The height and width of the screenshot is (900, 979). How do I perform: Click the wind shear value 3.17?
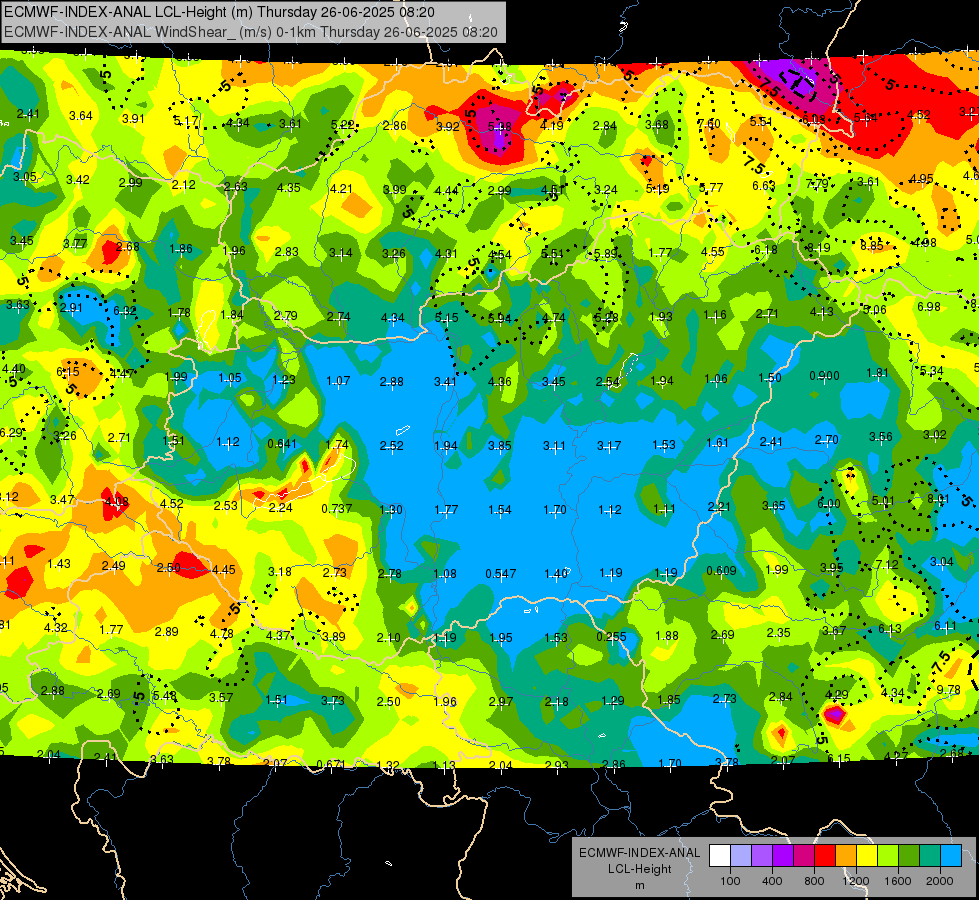[609, 445]
